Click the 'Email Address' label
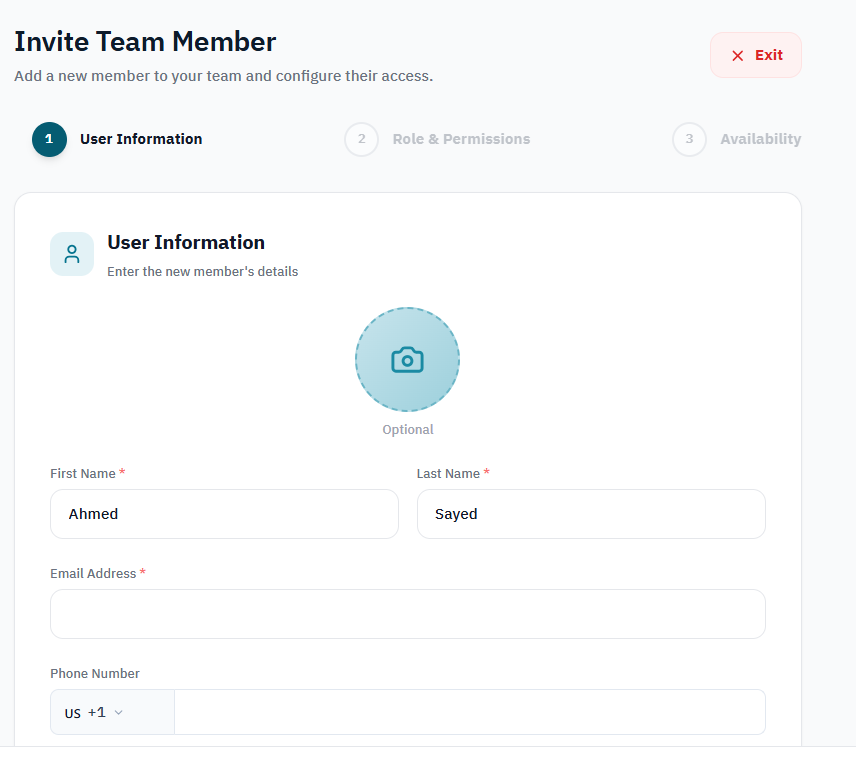Viewport: 856px width, 782px height. 93,573
